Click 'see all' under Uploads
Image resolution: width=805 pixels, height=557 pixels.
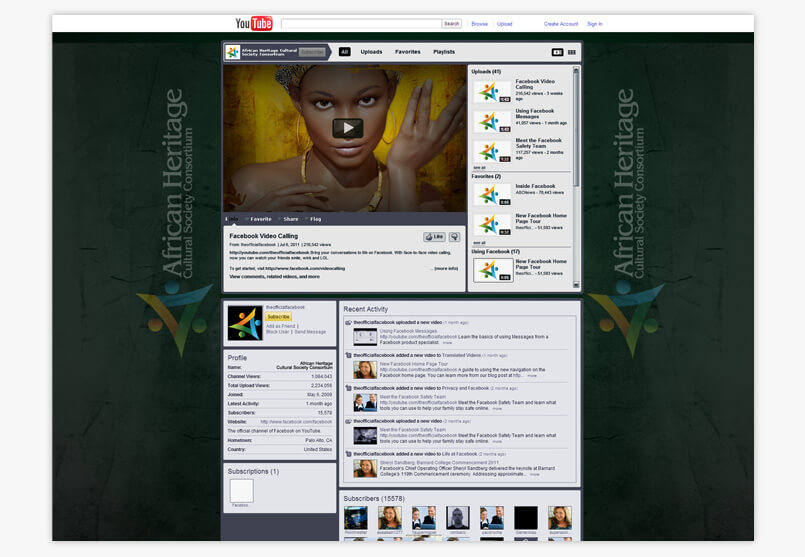point(479,167)
